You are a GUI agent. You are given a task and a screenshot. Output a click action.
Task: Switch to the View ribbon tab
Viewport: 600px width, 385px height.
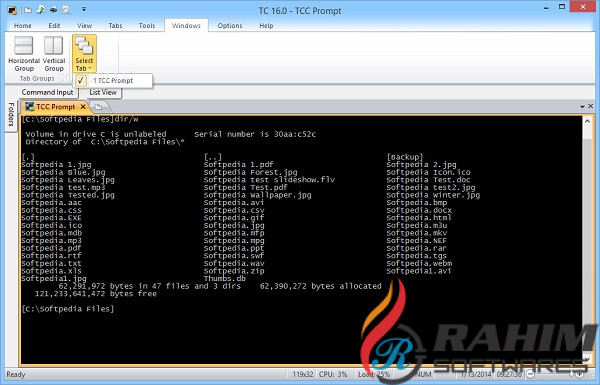(84, 26)
